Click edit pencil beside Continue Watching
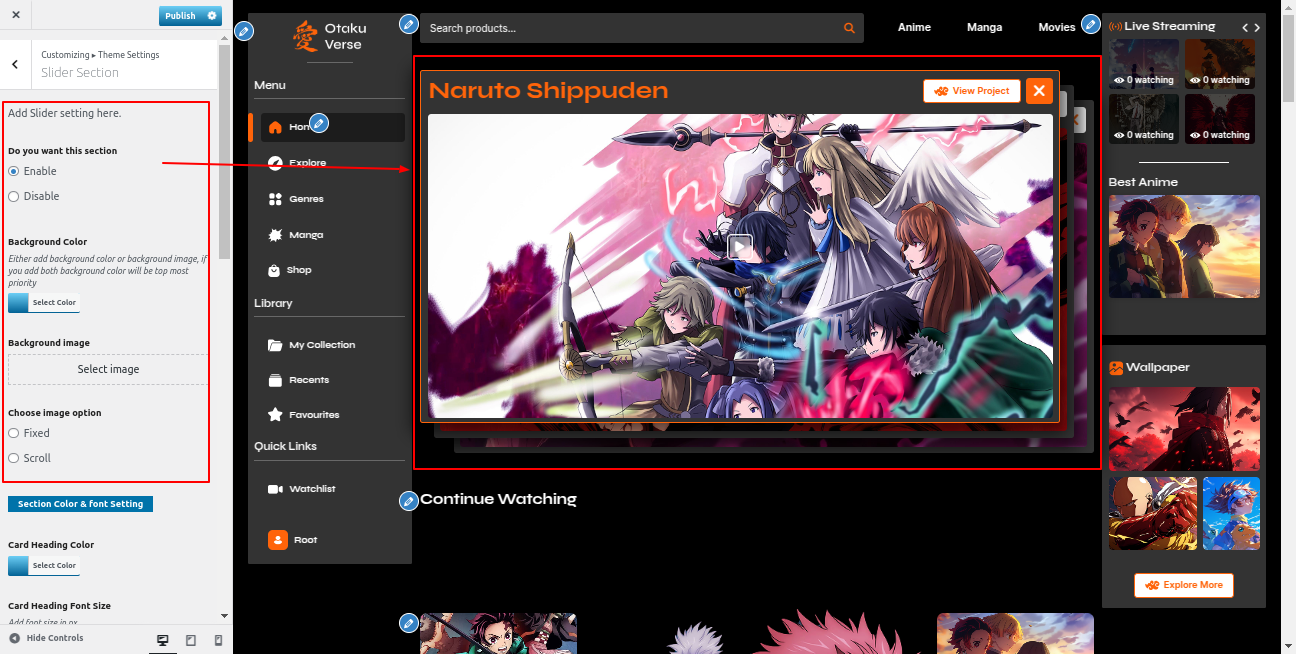The image size is (1296, 654). pos(408,501)
